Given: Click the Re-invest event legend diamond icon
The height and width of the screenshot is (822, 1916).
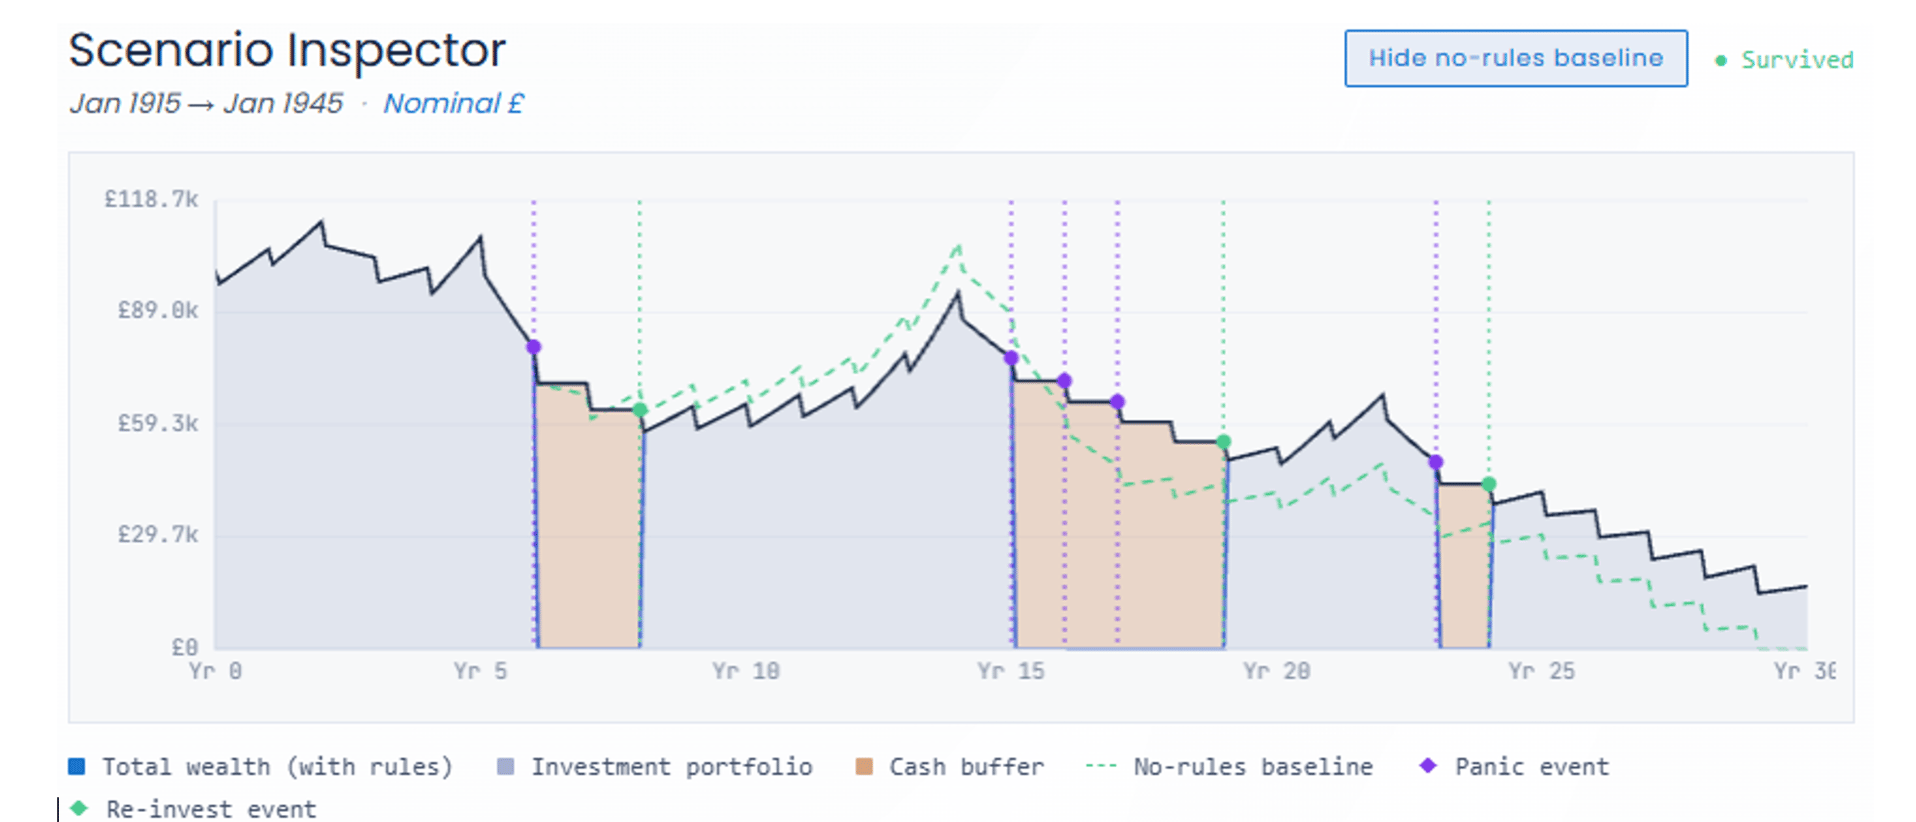Looking at the screenshot, I should (79, 807).
